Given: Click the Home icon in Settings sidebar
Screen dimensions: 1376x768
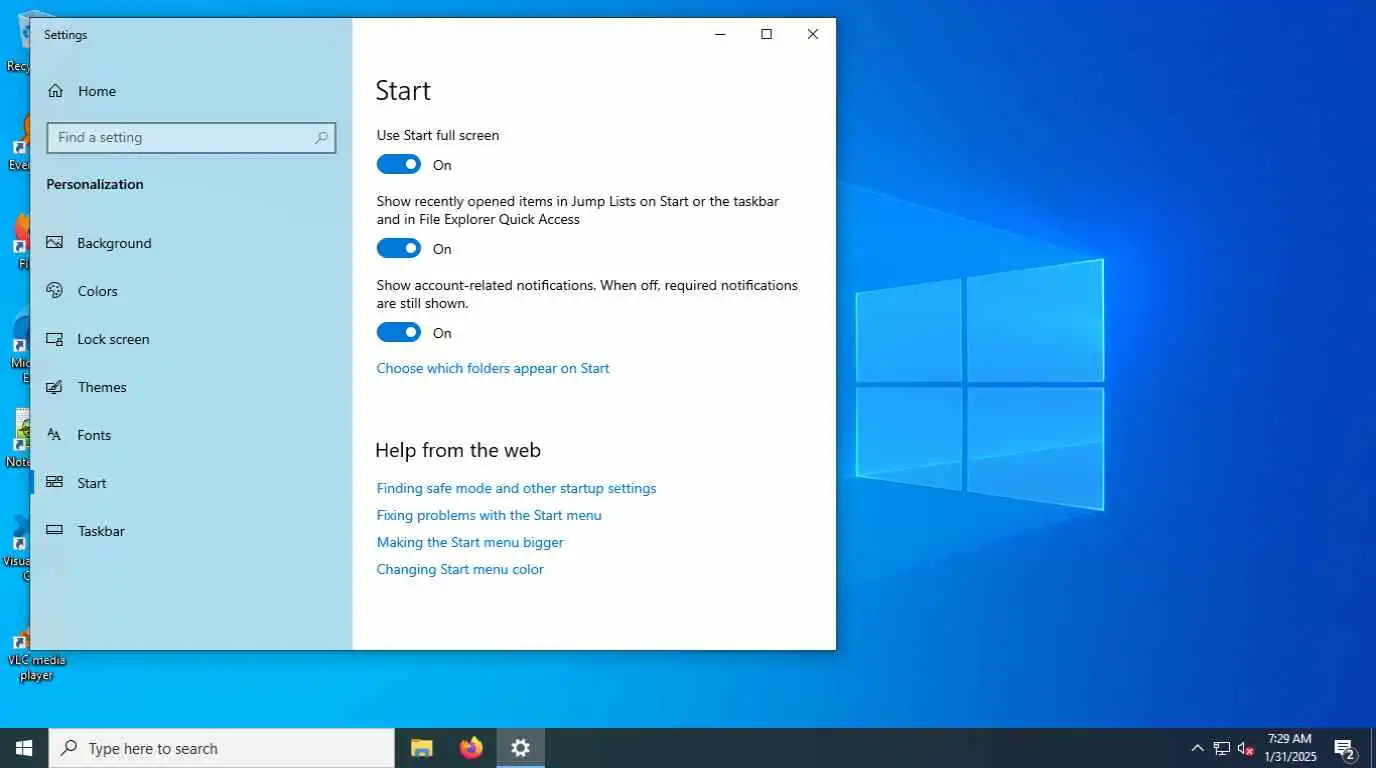Looking at the screenshot, I should 55,91.
